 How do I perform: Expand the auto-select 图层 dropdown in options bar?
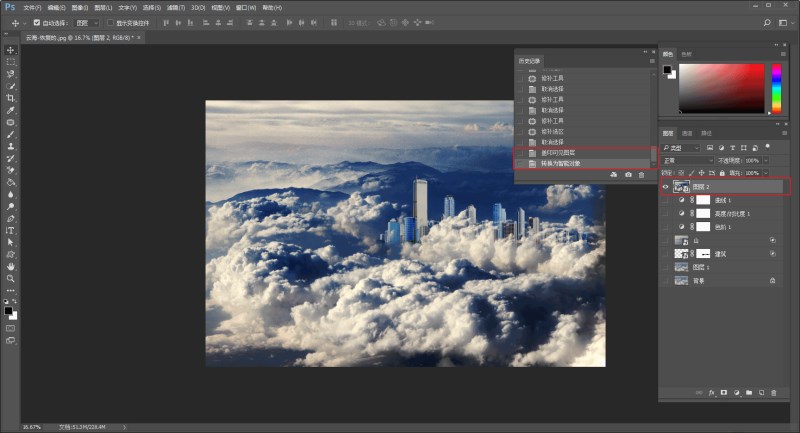[87, 22]
